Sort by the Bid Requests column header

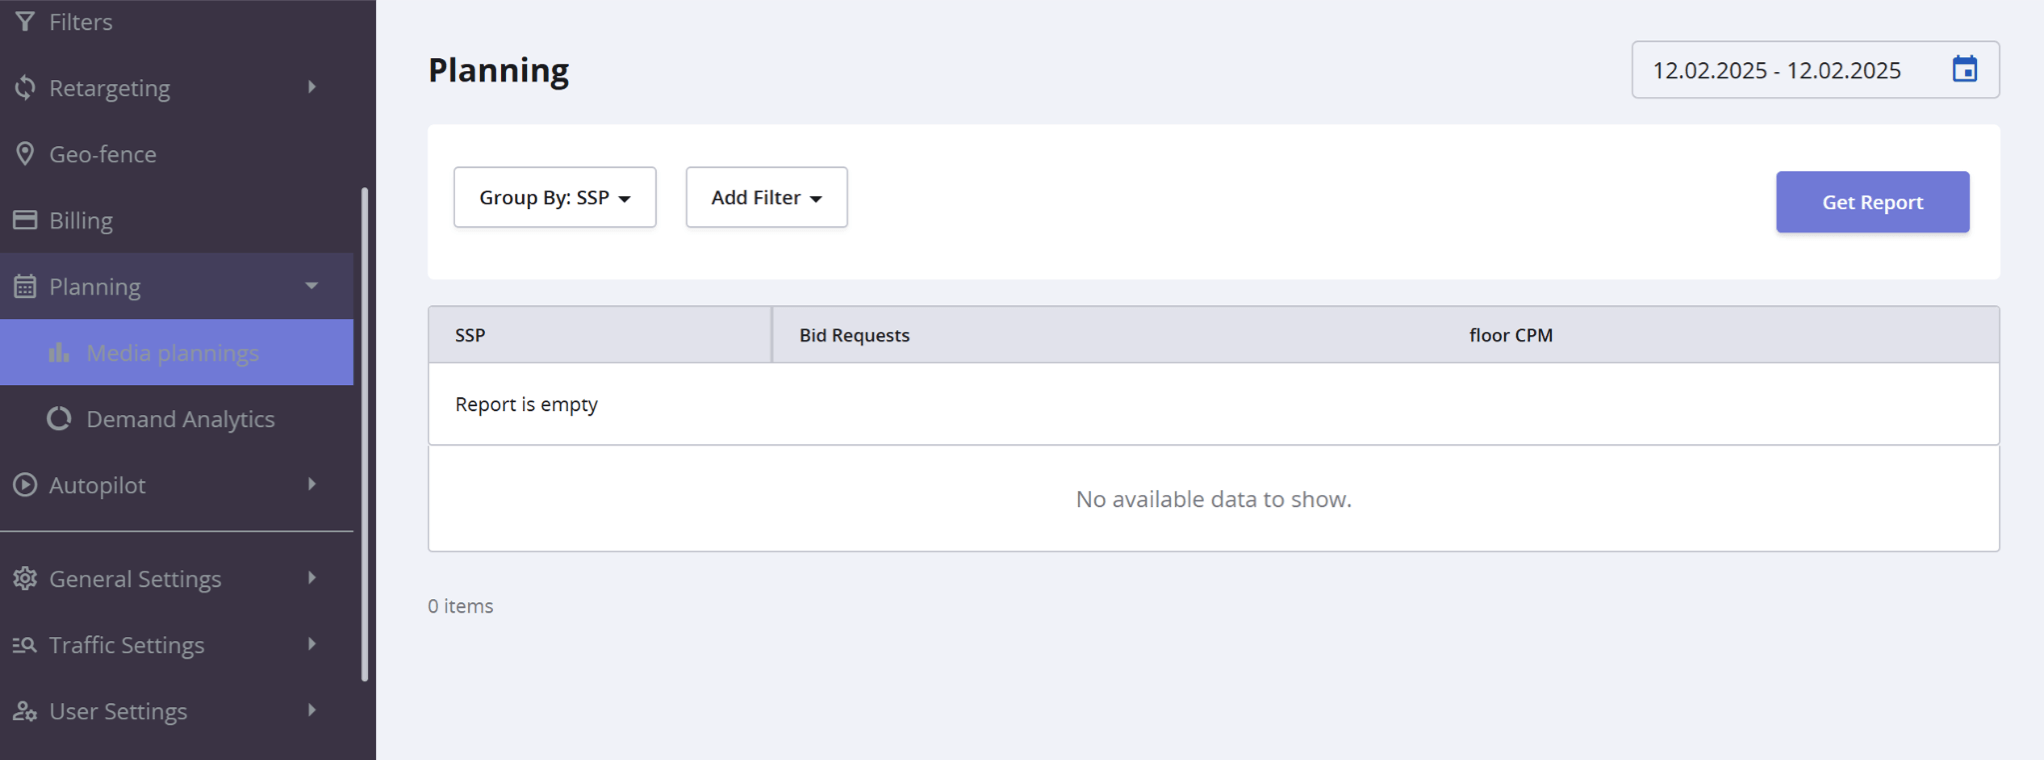854,335
